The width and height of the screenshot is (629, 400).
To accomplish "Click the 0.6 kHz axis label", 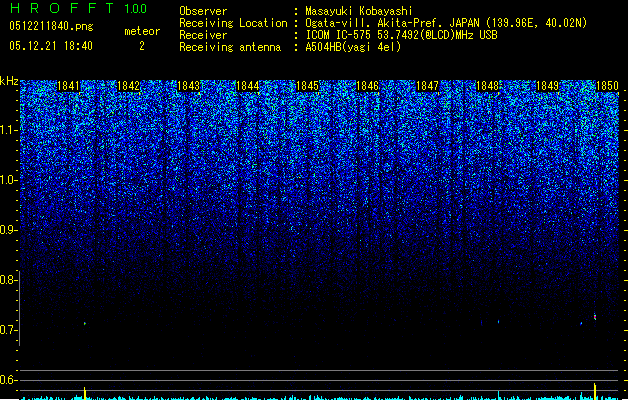I will (8, 380).
